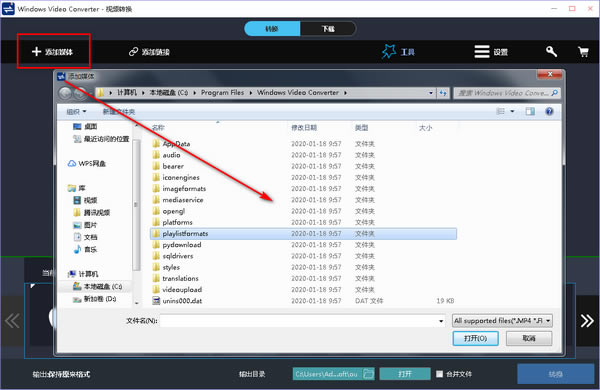Select Local Disk (C:) in sidebar
600x390 pixels.
pos(97,286)
